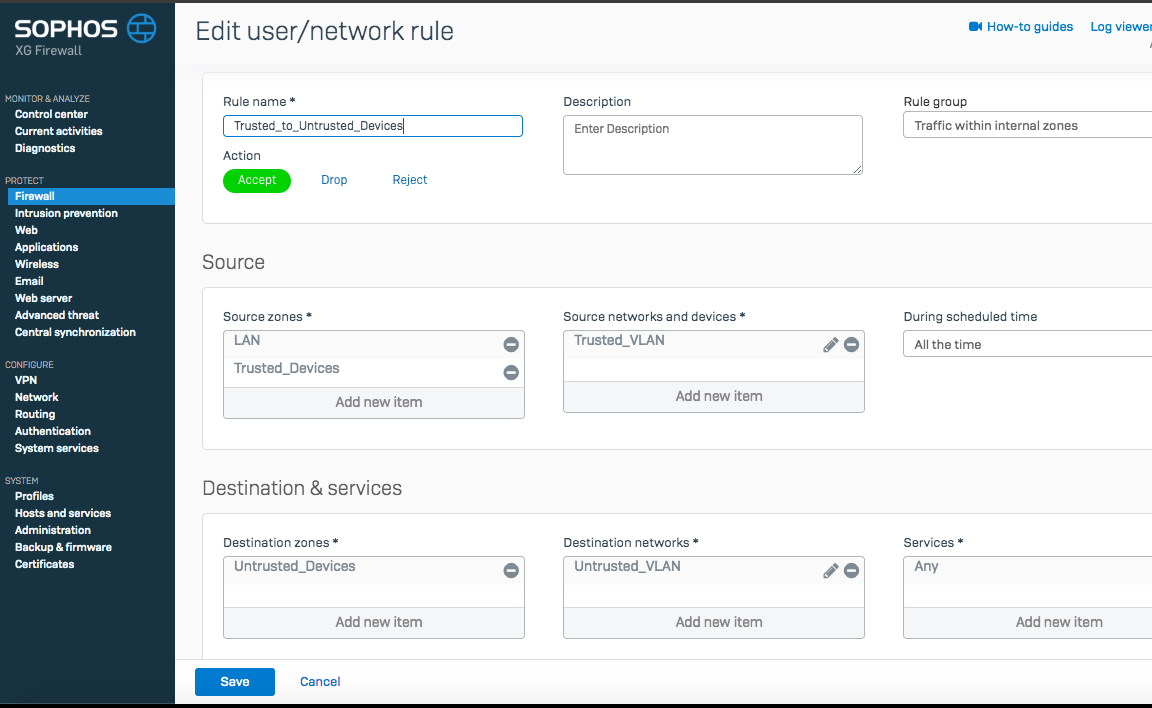Screen dimensions: 1152x708
Task: Edit the Untrusted_VLAN destination network
Action: (x=830, y=571)
